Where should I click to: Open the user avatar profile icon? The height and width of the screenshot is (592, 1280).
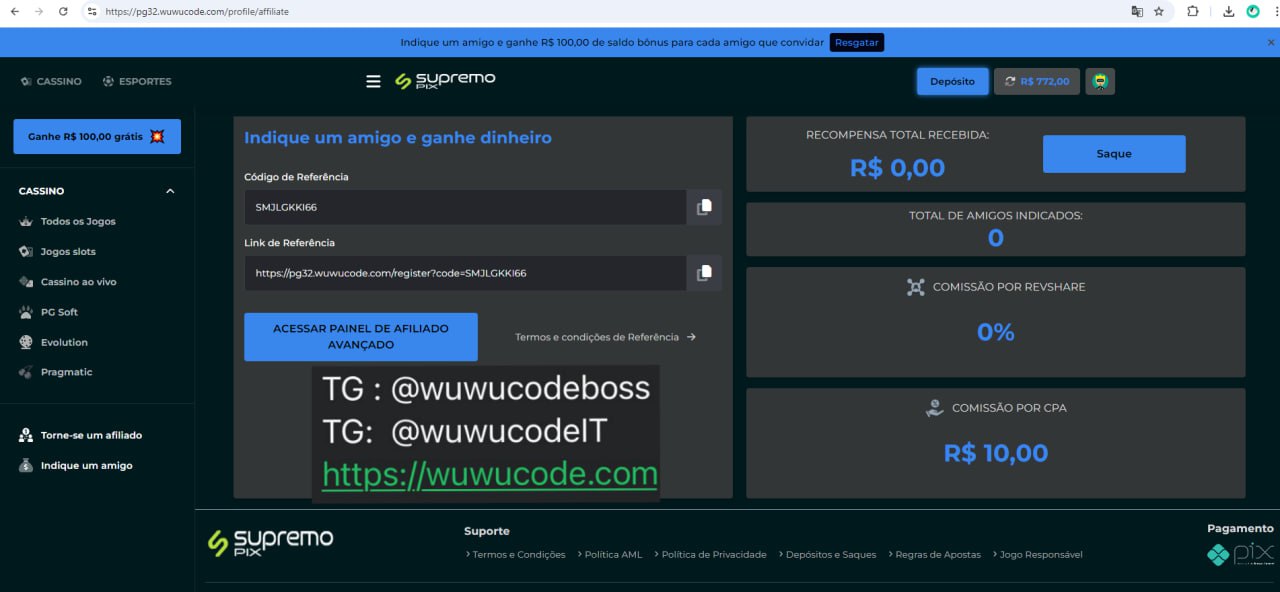coord(1100,82)
